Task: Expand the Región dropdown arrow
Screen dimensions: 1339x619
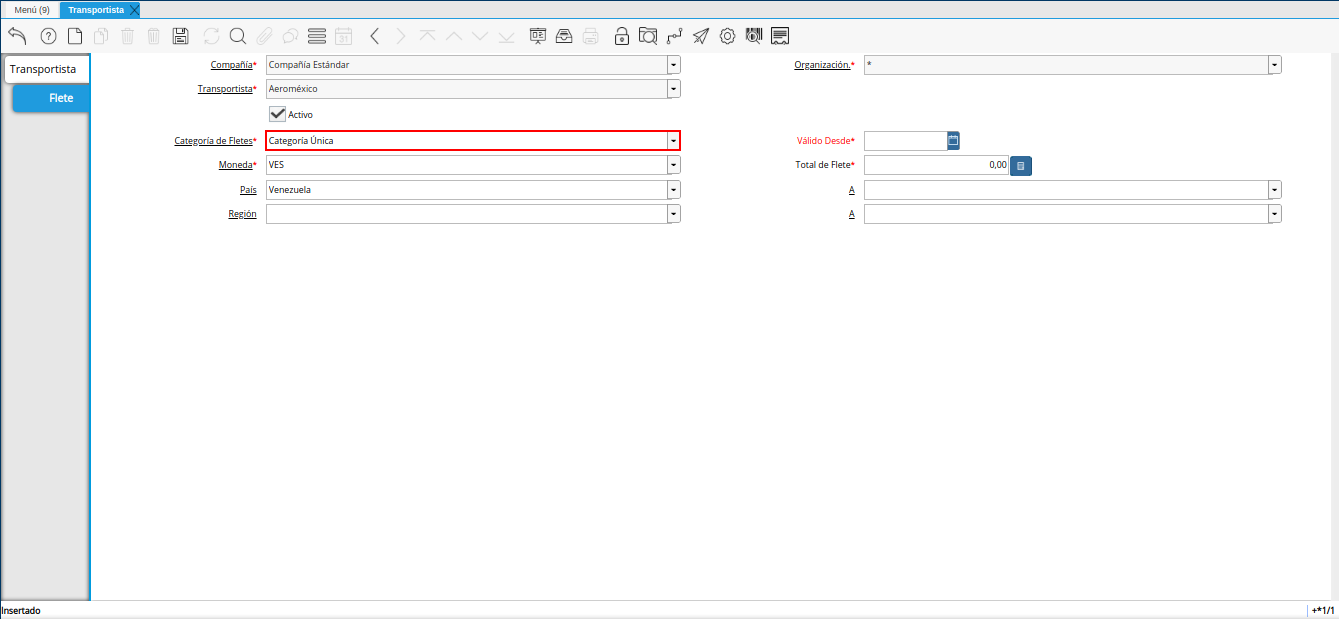Action: tap(674, 214)
